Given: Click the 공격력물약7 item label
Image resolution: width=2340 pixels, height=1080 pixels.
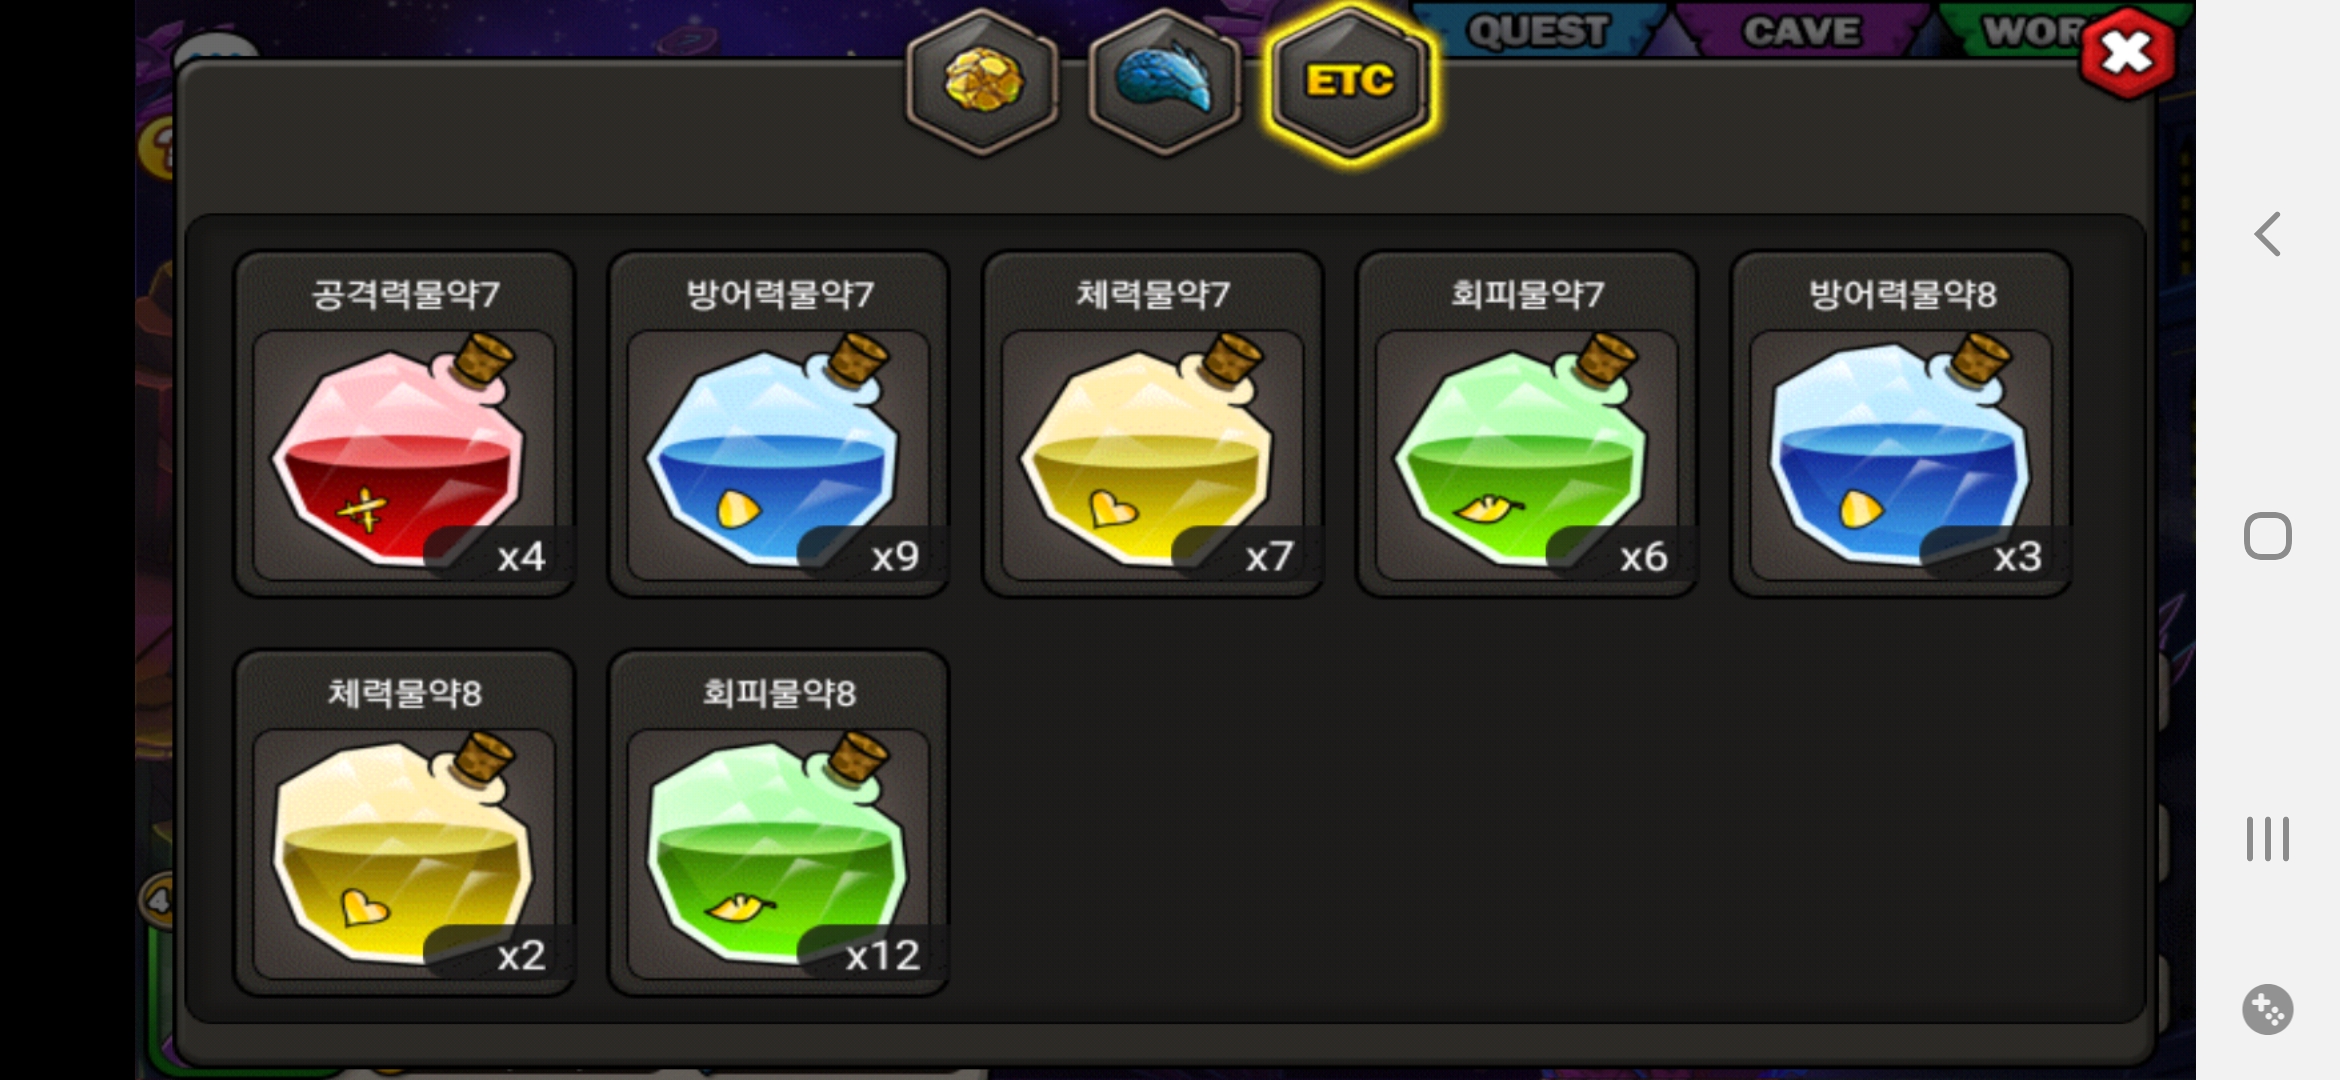Looking at the screenshot, I should (x=405, y=294).
